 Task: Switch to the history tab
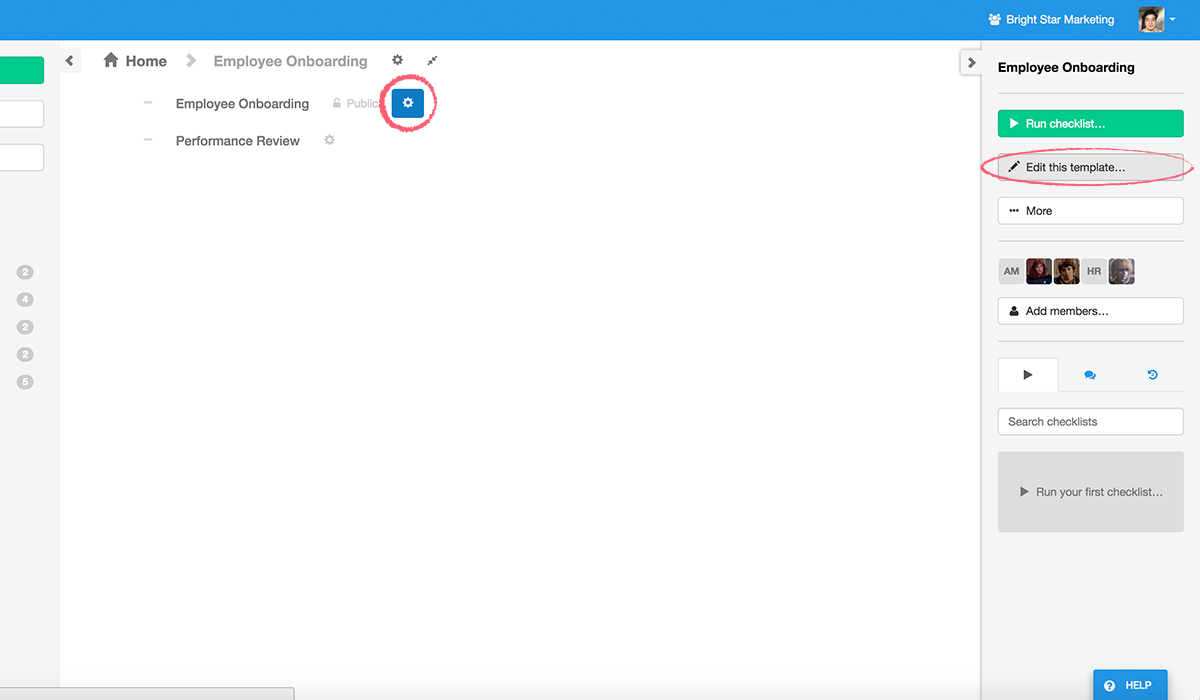(1152, 375)
